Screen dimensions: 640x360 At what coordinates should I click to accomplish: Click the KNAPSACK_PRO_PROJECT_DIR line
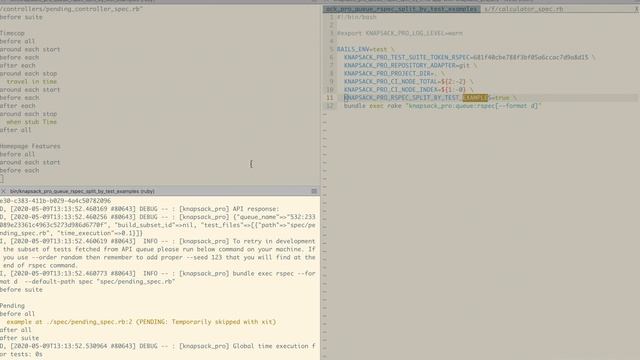point(394,73)
